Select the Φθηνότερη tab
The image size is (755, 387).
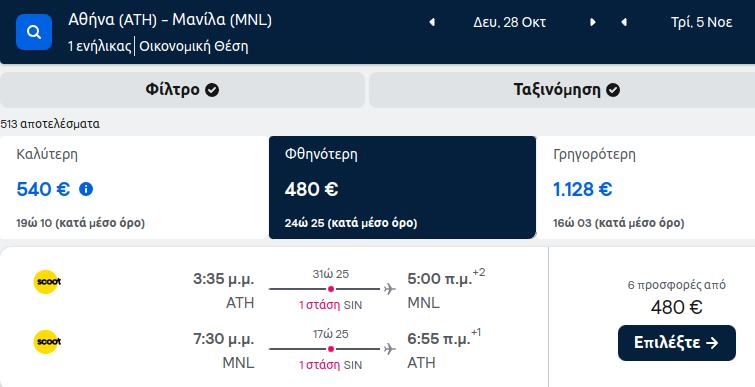click(x=402, y=187)
